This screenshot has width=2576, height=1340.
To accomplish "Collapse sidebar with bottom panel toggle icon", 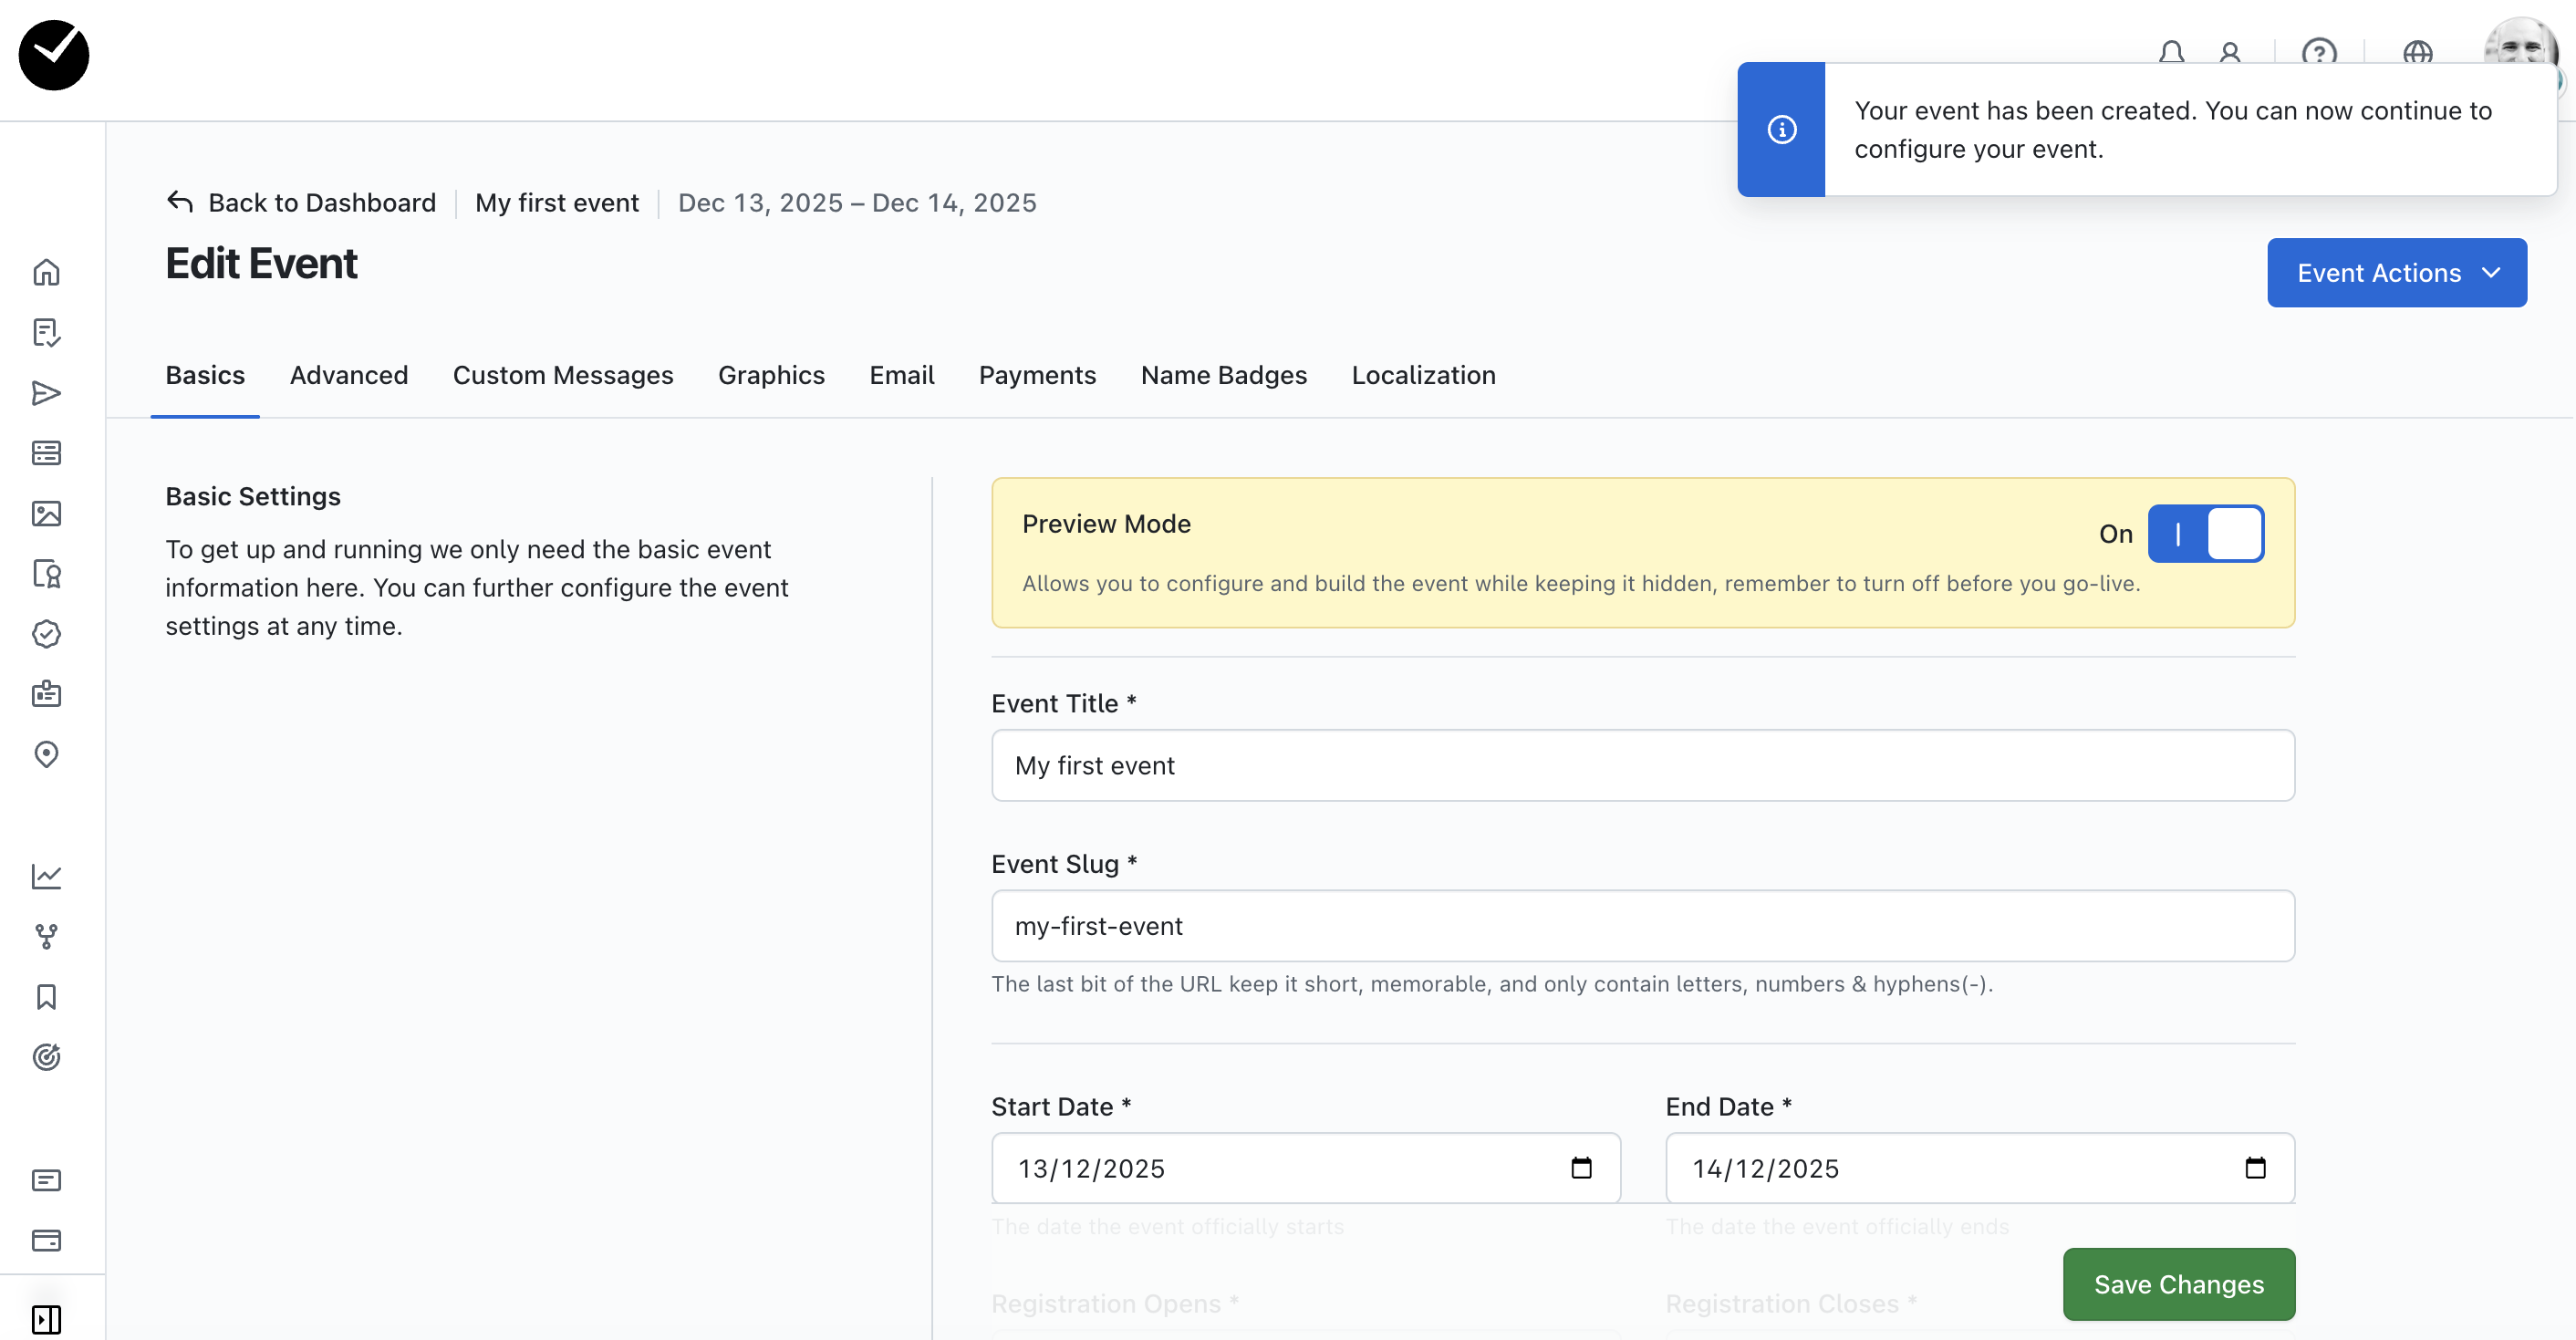I will coord(46,1318).
